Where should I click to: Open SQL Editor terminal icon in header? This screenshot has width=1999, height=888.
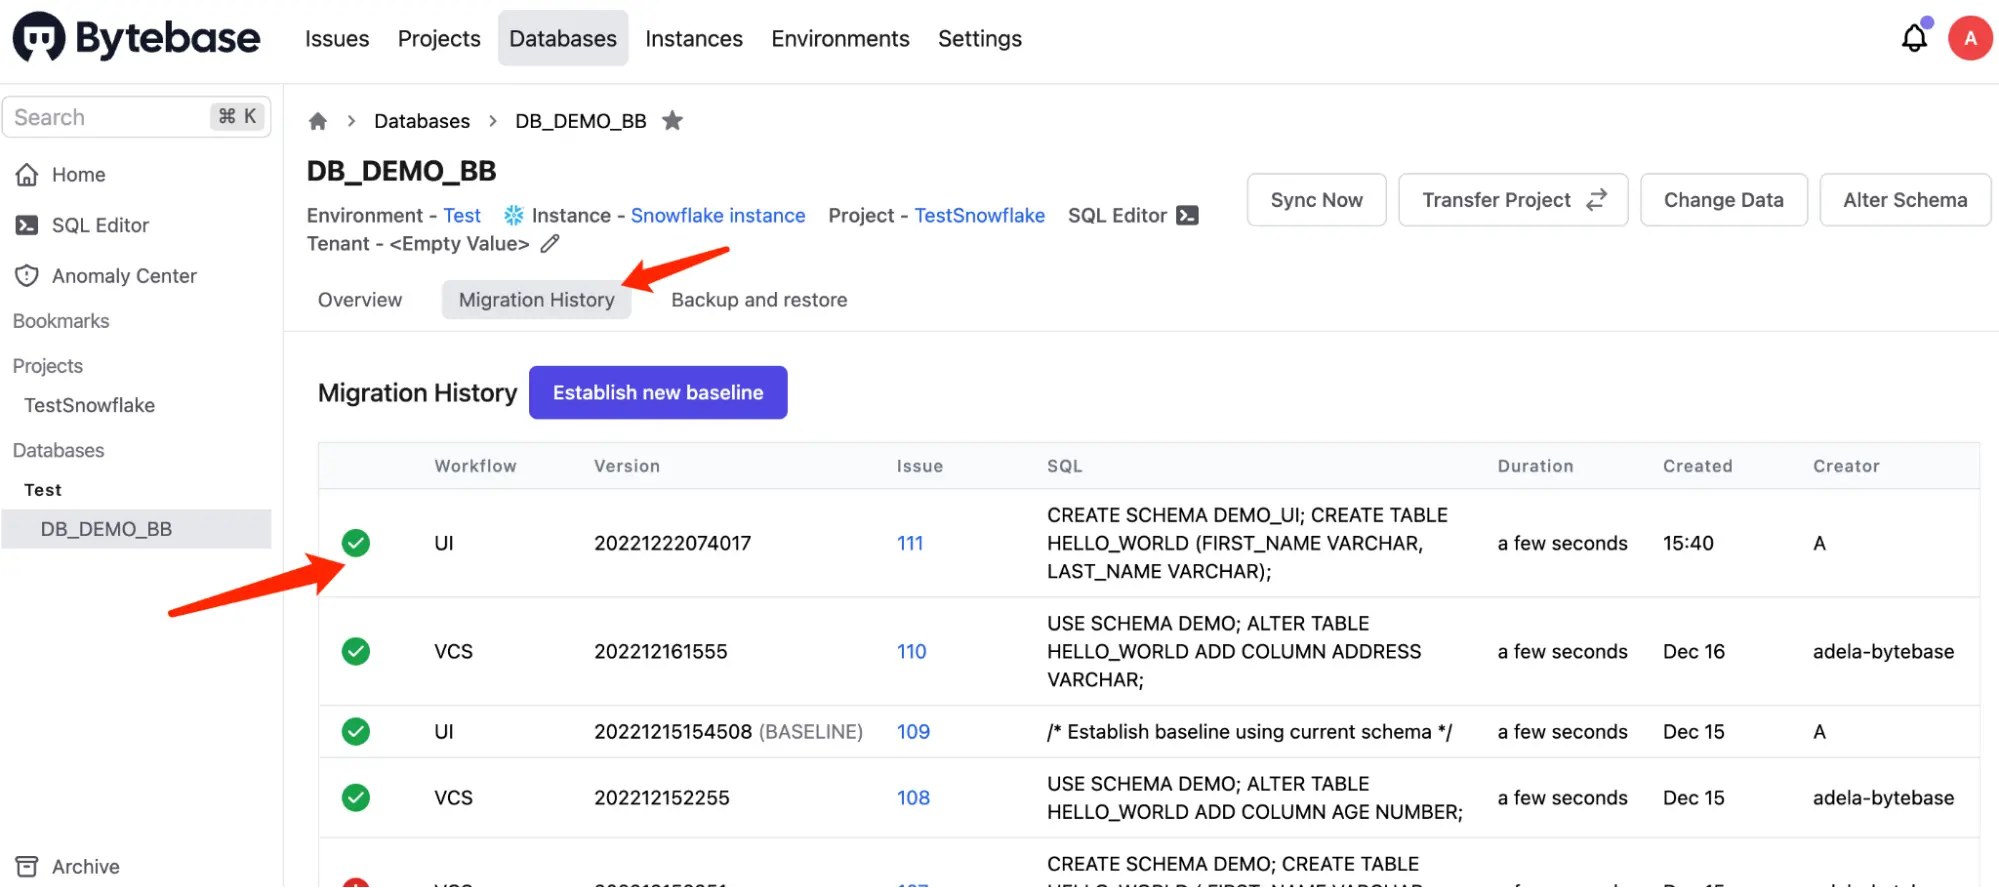pyautogui.click(x=1187, y=215)
